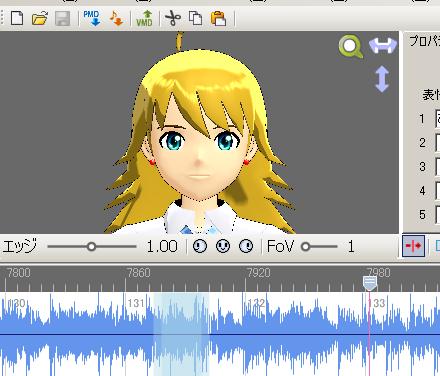The height and width of the screenshot is (376, 440).
Task: Click the horizontal pan arrow icon
Action: (383, 45)
